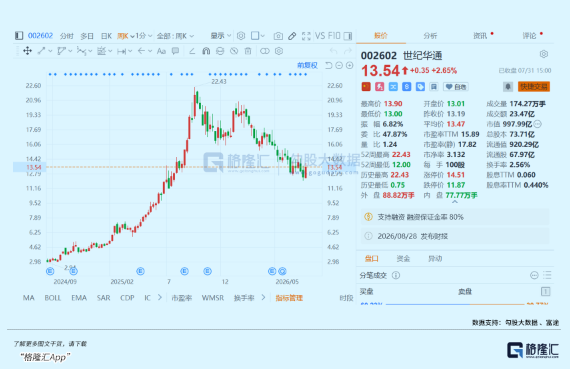
Task: Click the camera screenshot icon
Action: click(x=278, y=36)
